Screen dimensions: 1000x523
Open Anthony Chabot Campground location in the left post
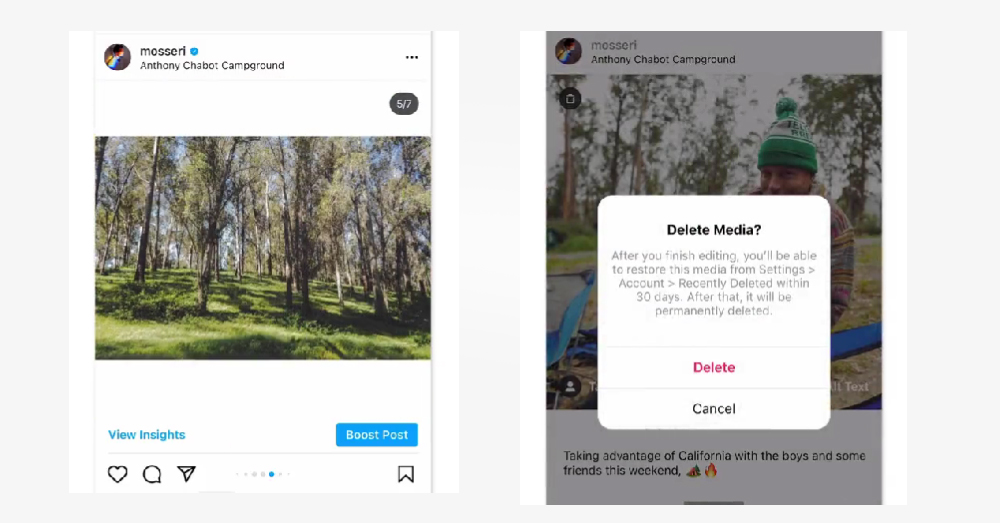212,65
